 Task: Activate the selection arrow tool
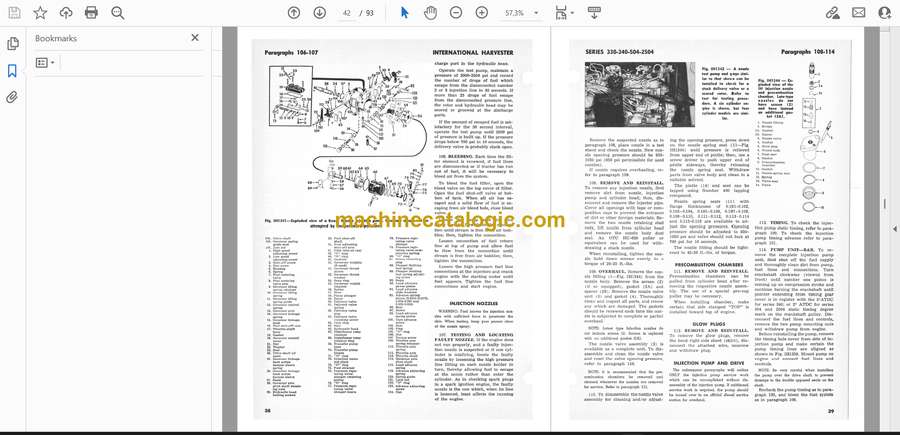click(x=405, y=13)
